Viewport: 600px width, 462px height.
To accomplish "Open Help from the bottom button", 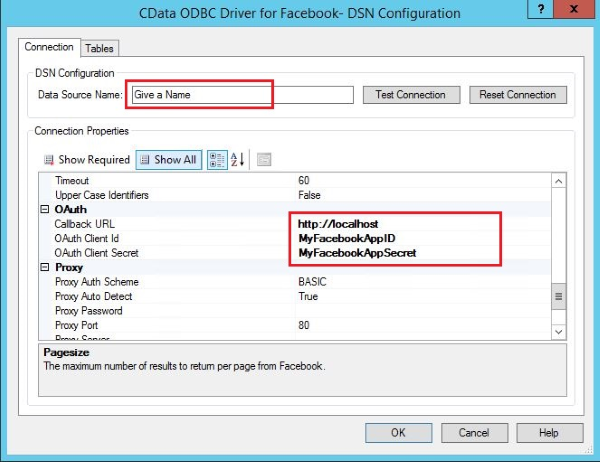I will click(x=548, y=433).
